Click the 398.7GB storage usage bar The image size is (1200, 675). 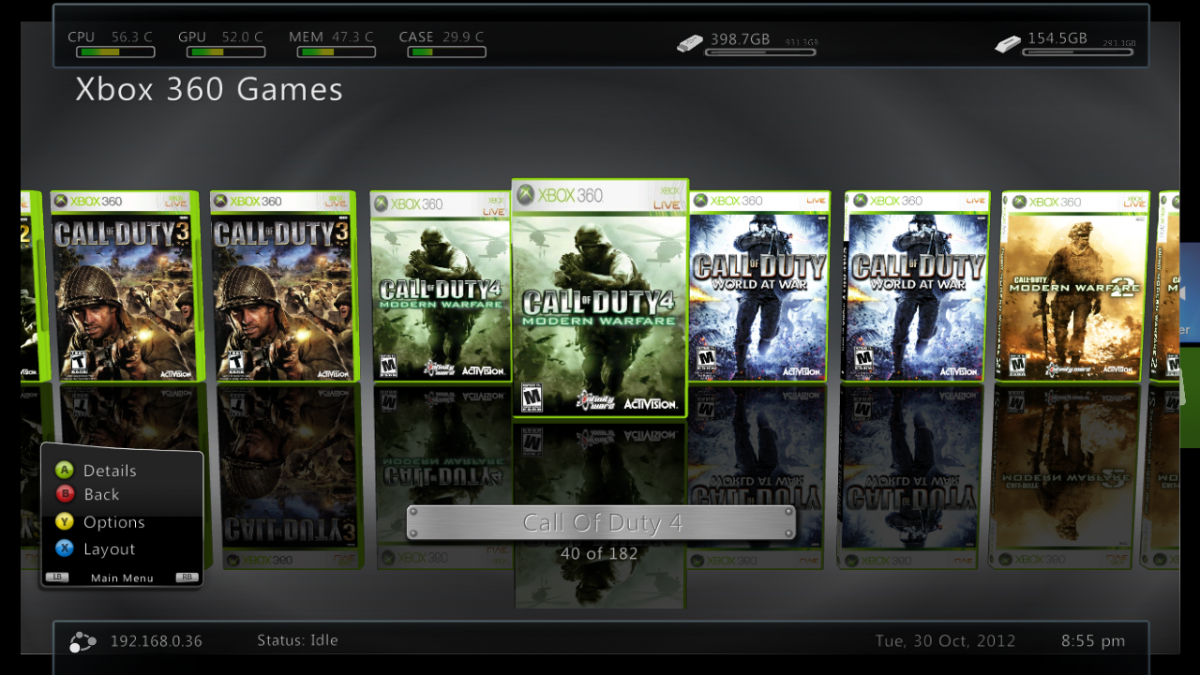[760, 52]
